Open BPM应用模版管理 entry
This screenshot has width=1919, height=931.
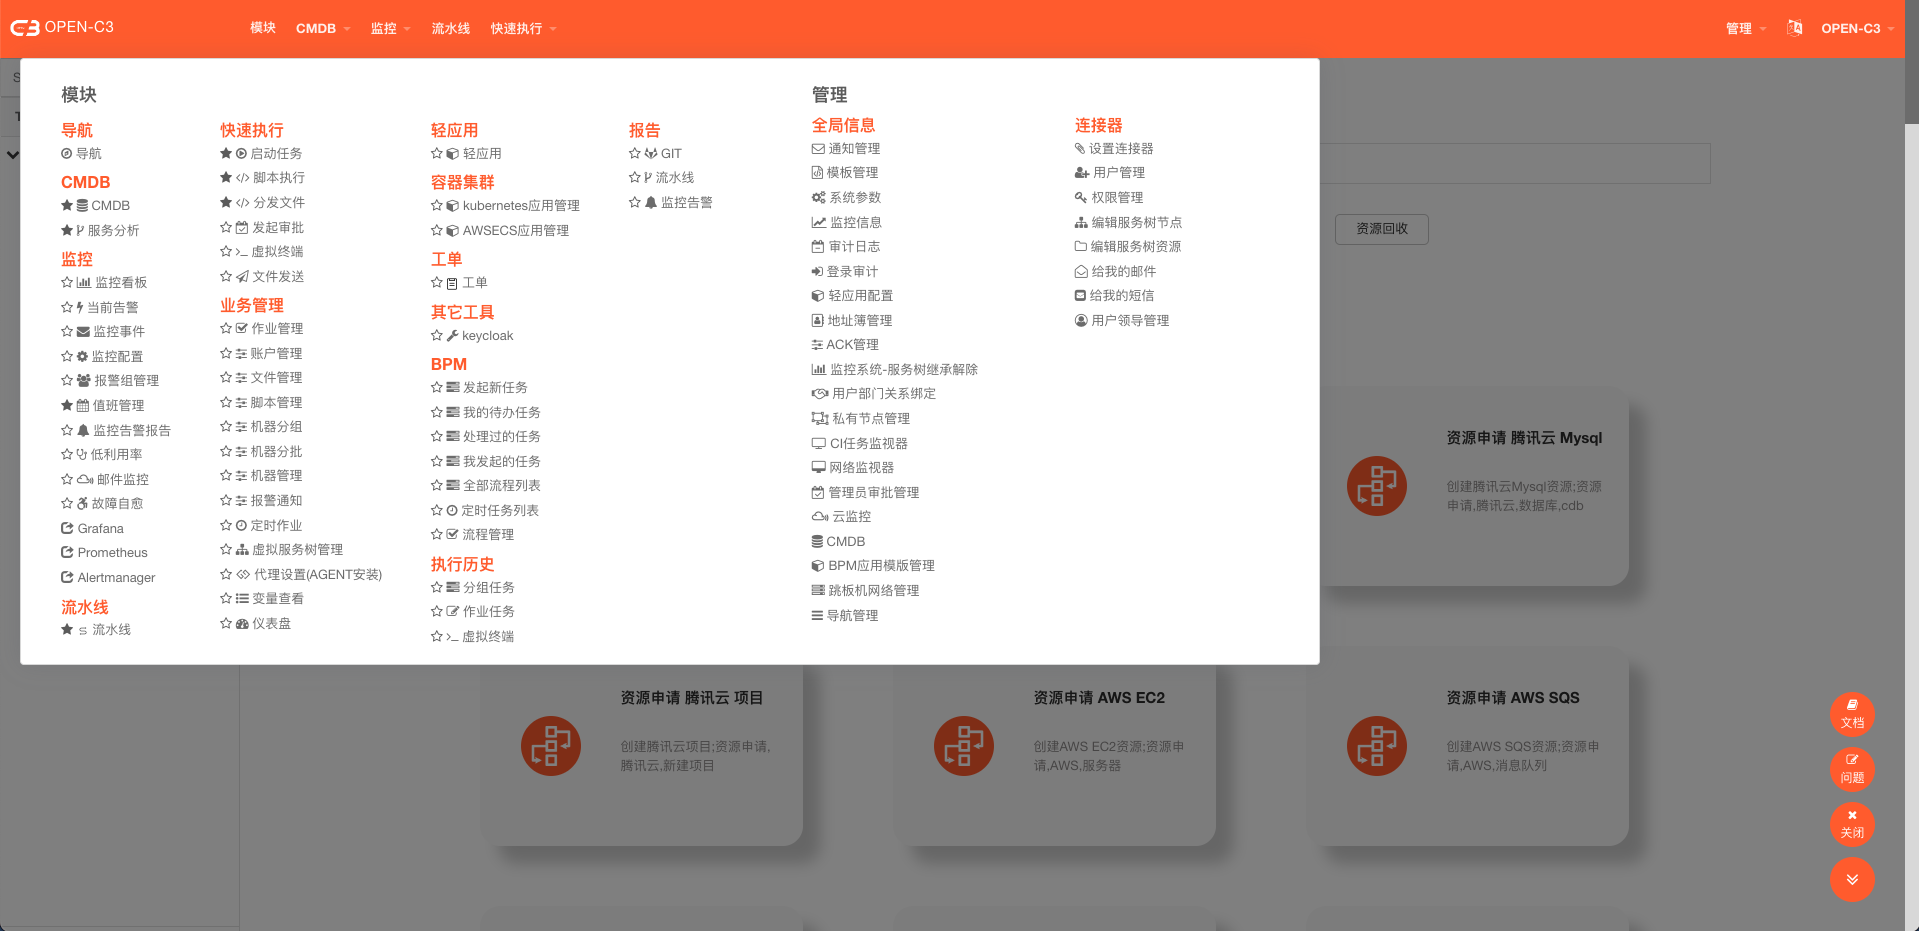pos(881,565)
